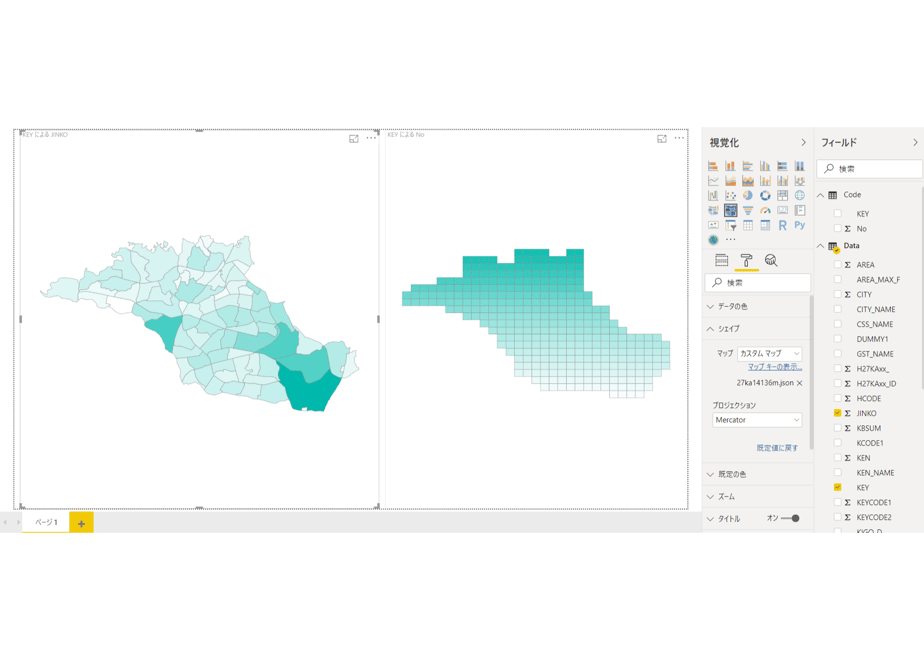Select the R script visual
The image size is (924, 660).
[782, 225]
